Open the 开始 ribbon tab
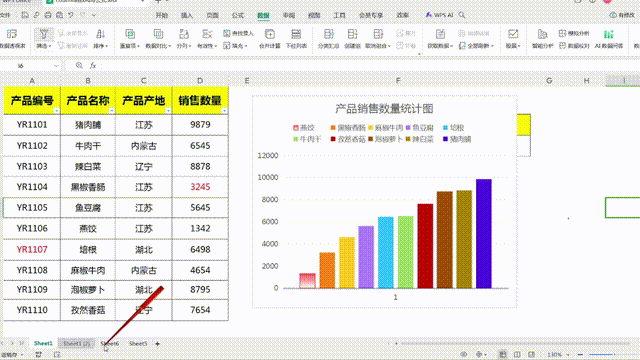This screenshot has width=640, height=360. pos(162,15)
